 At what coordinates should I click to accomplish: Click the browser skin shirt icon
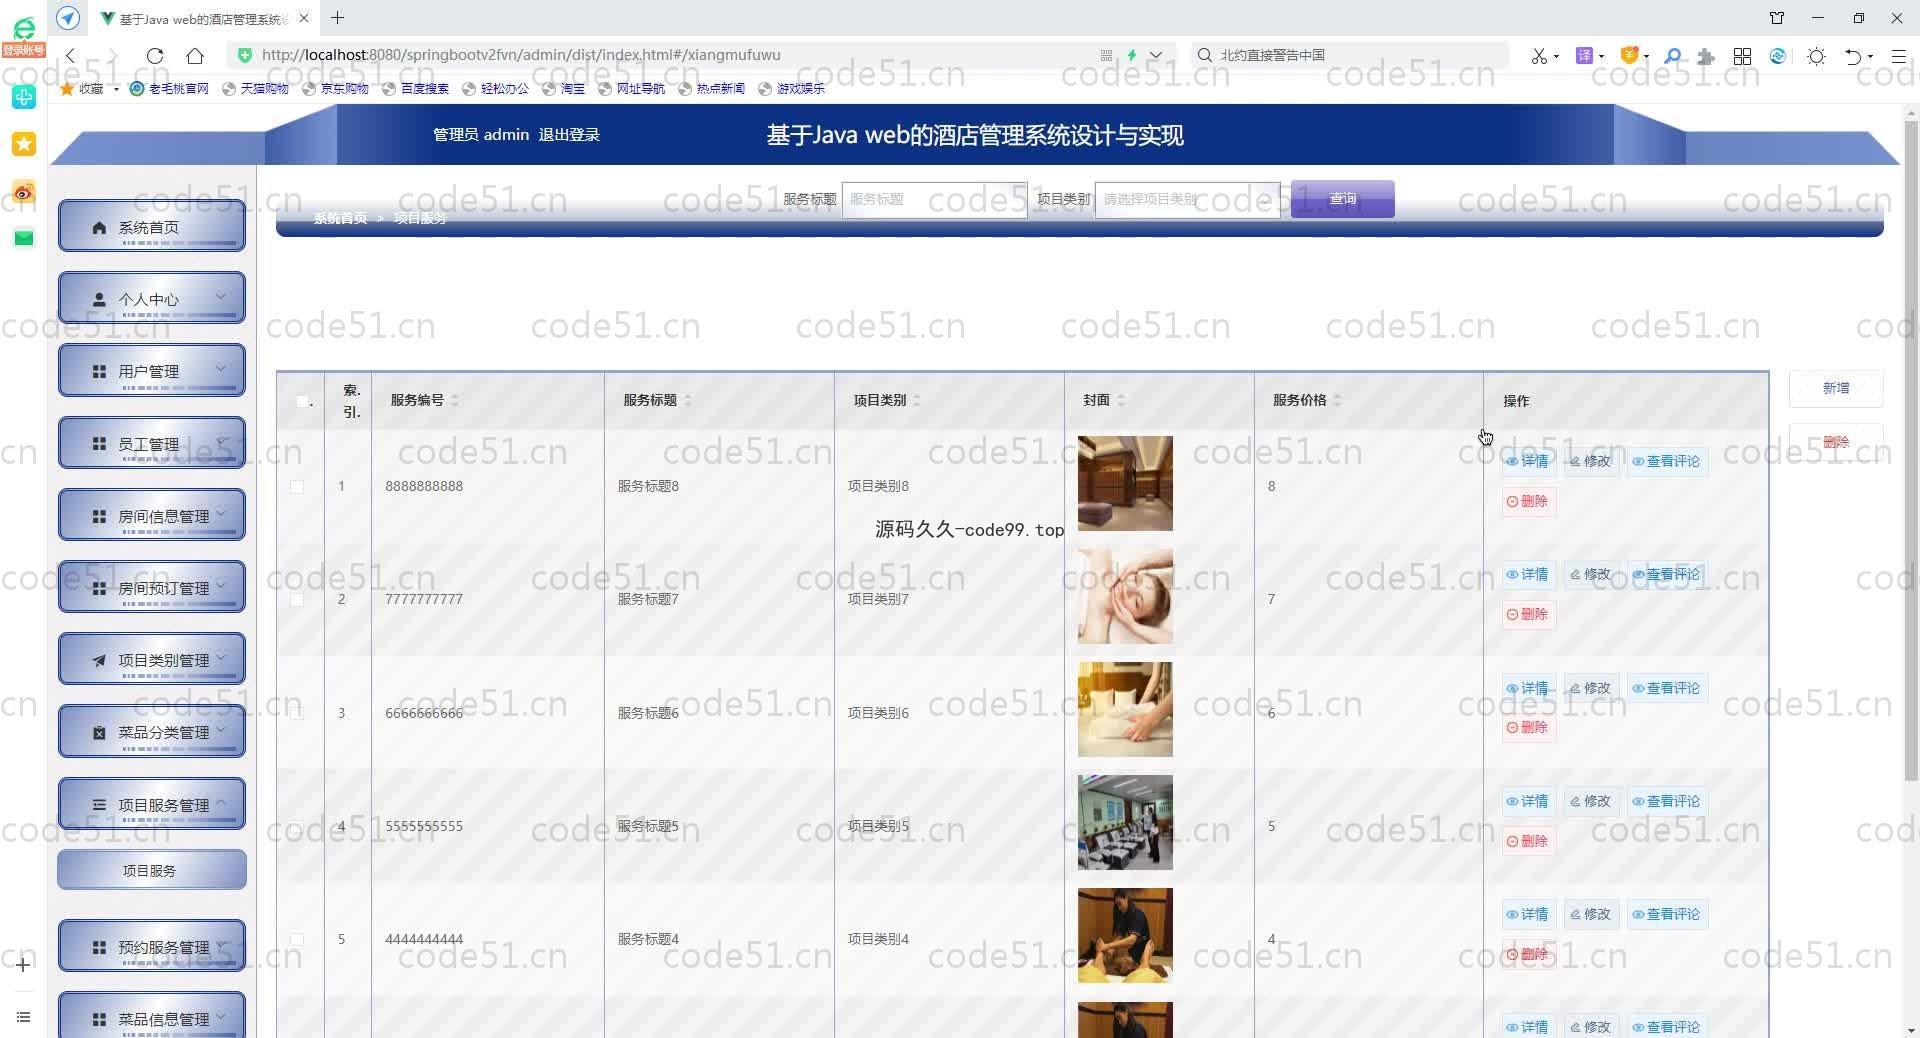coord(1777,18)
